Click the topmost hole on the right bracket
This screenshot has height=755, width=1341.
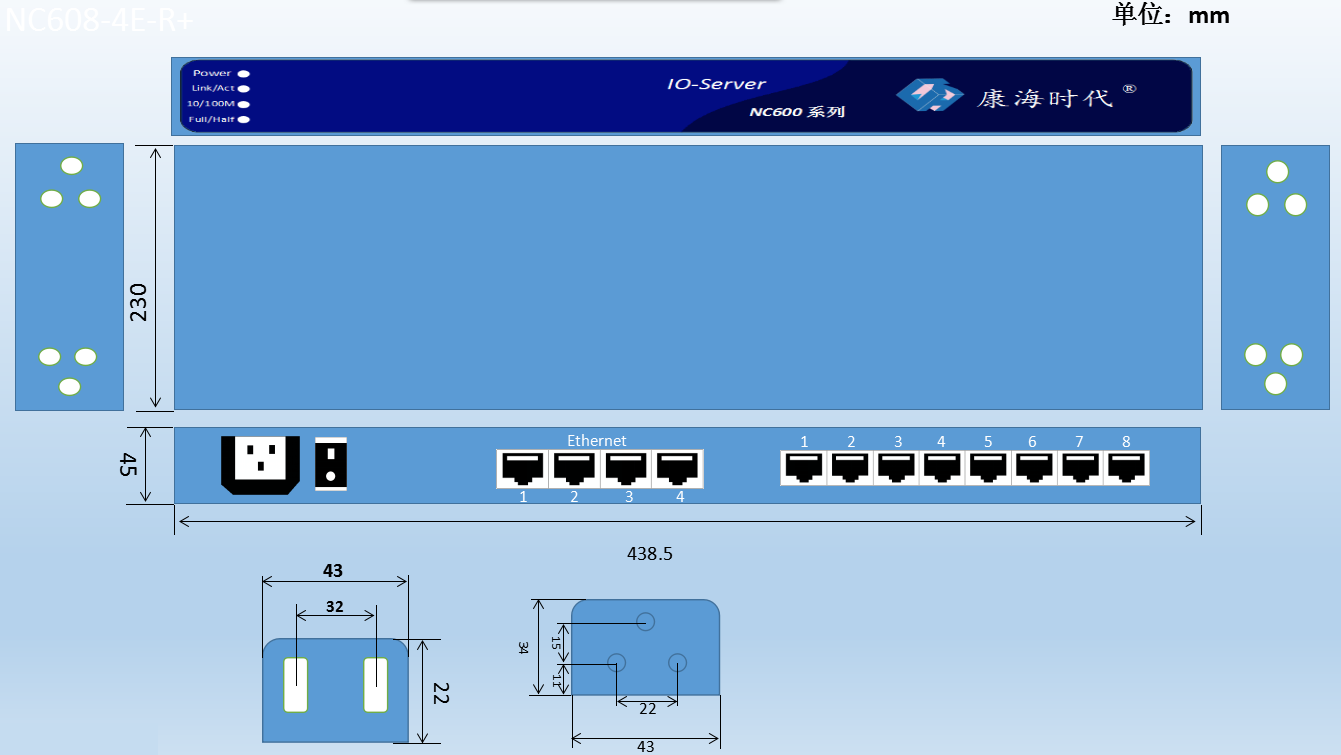pyautogui.click(x=1278, y=172)
